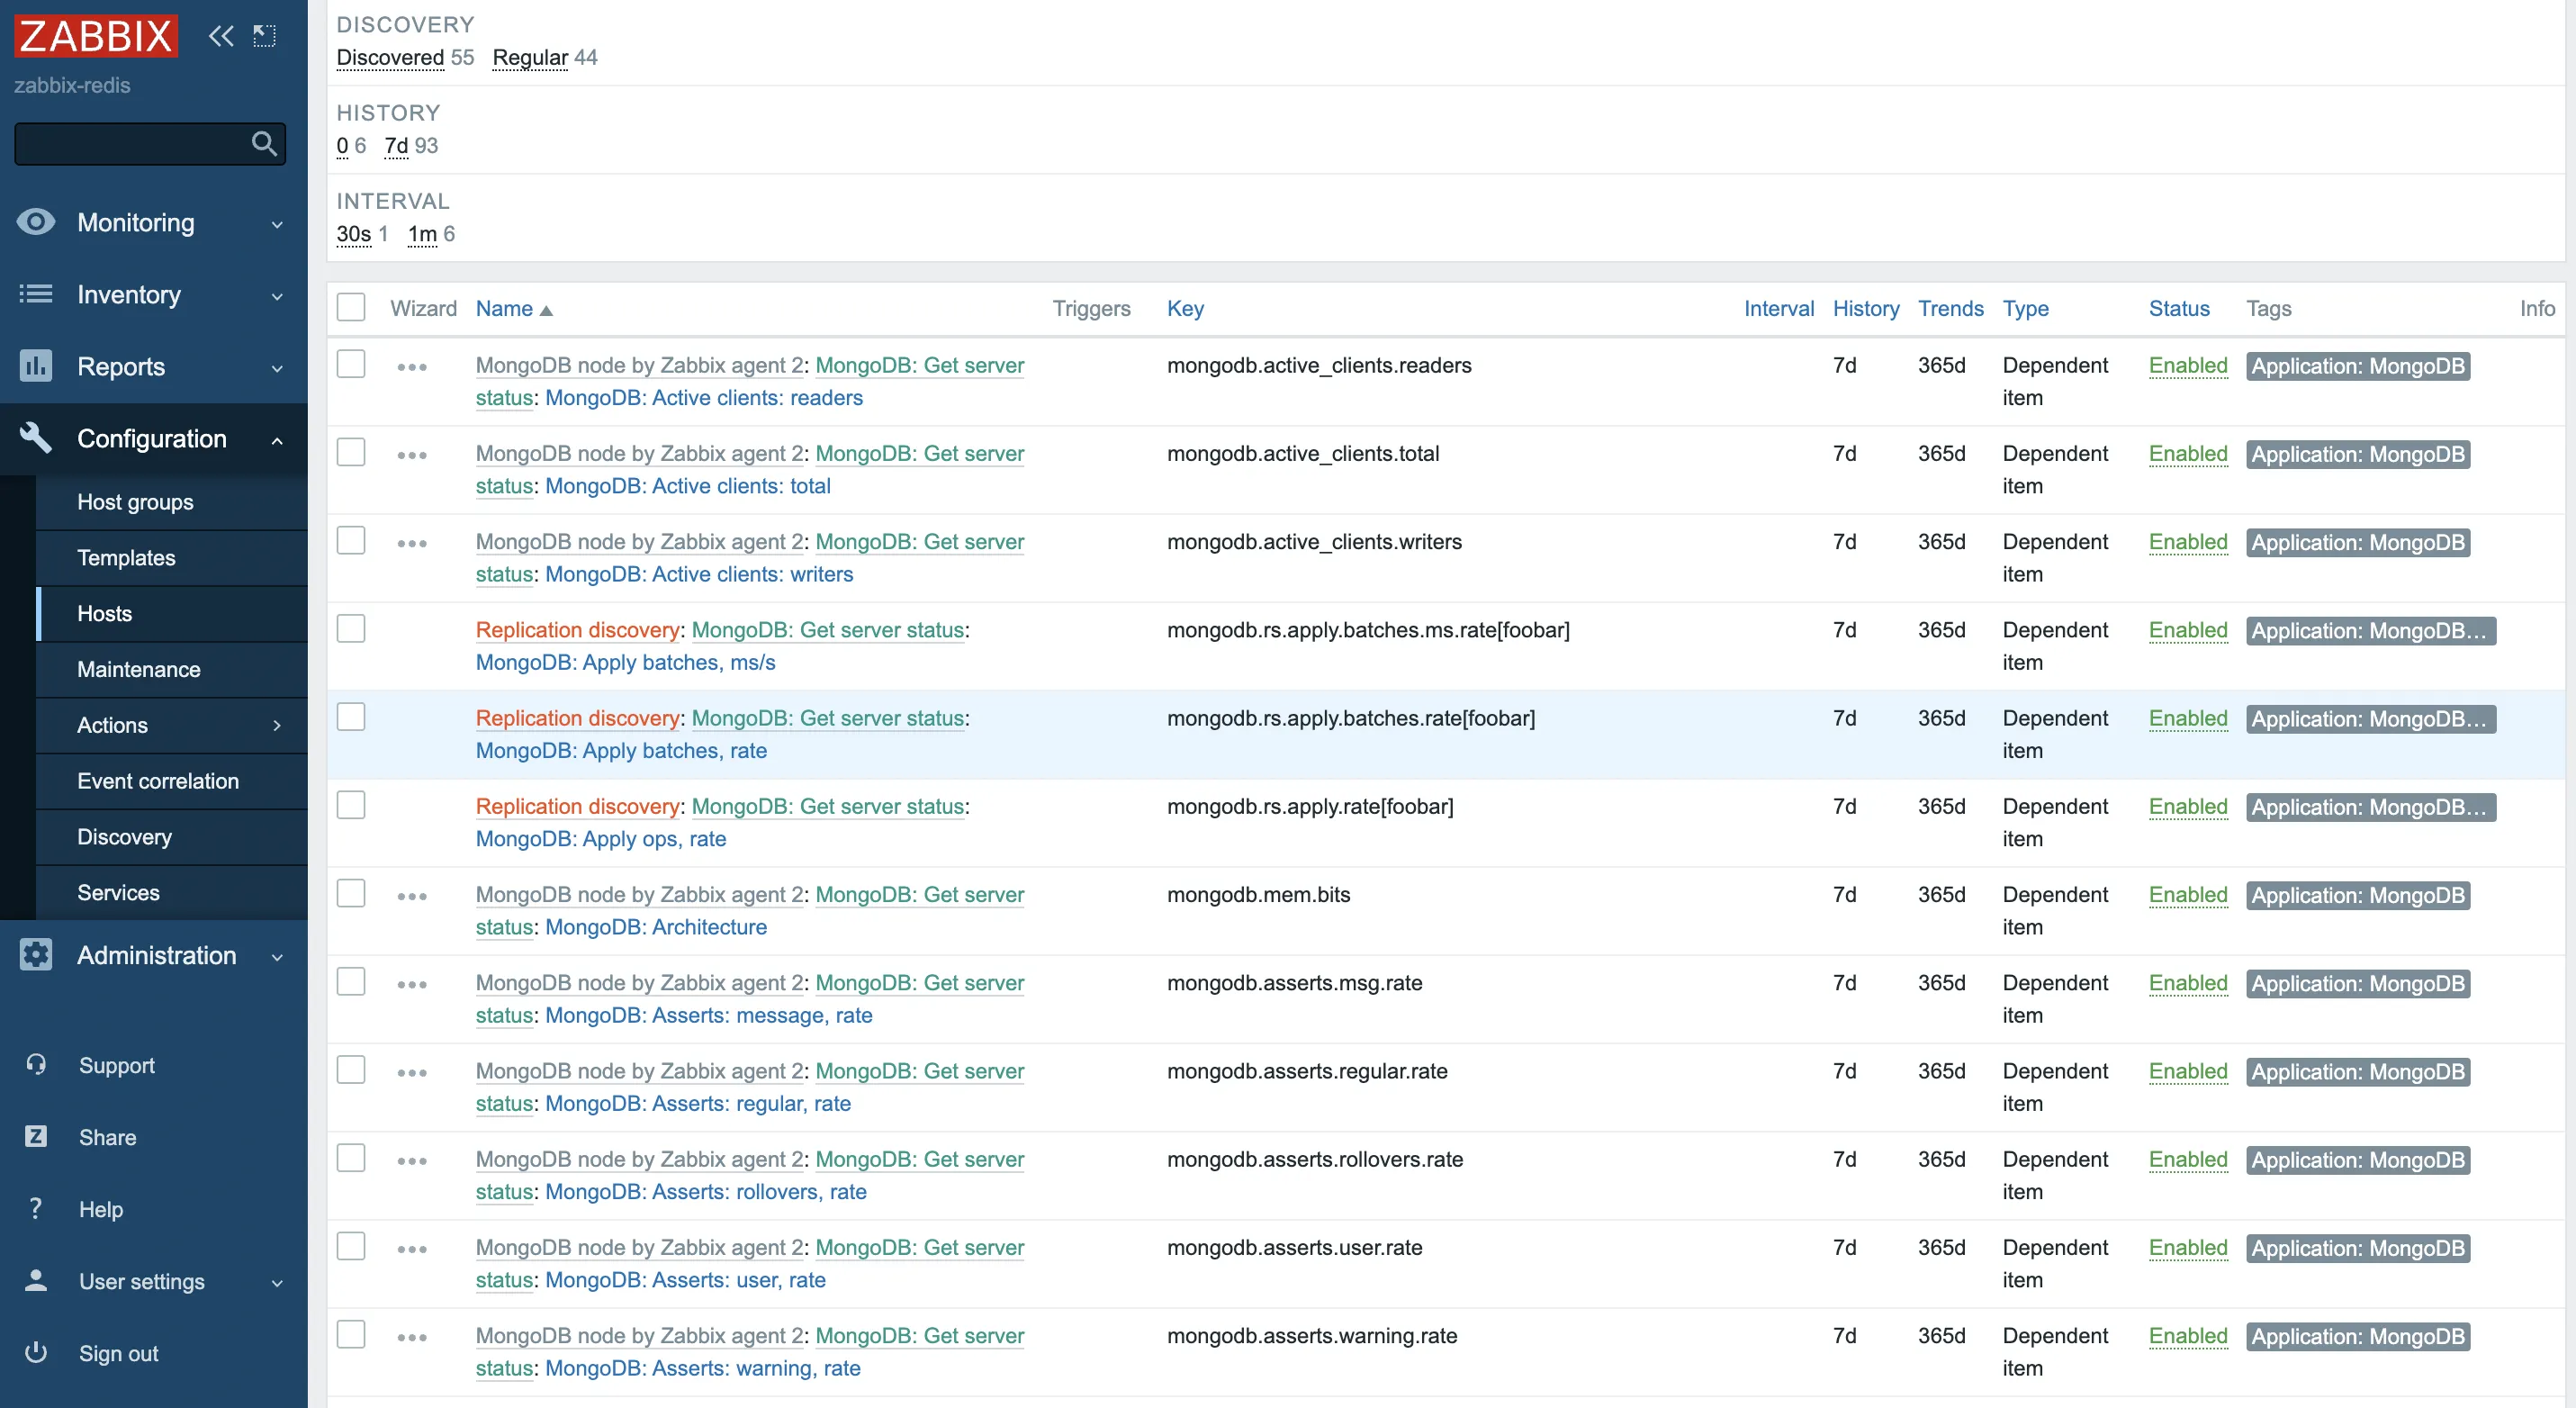Open wizard menu for Asserts: message, rate
The height and width of the screenshot is (1408, 2576).
pos(412,985)
